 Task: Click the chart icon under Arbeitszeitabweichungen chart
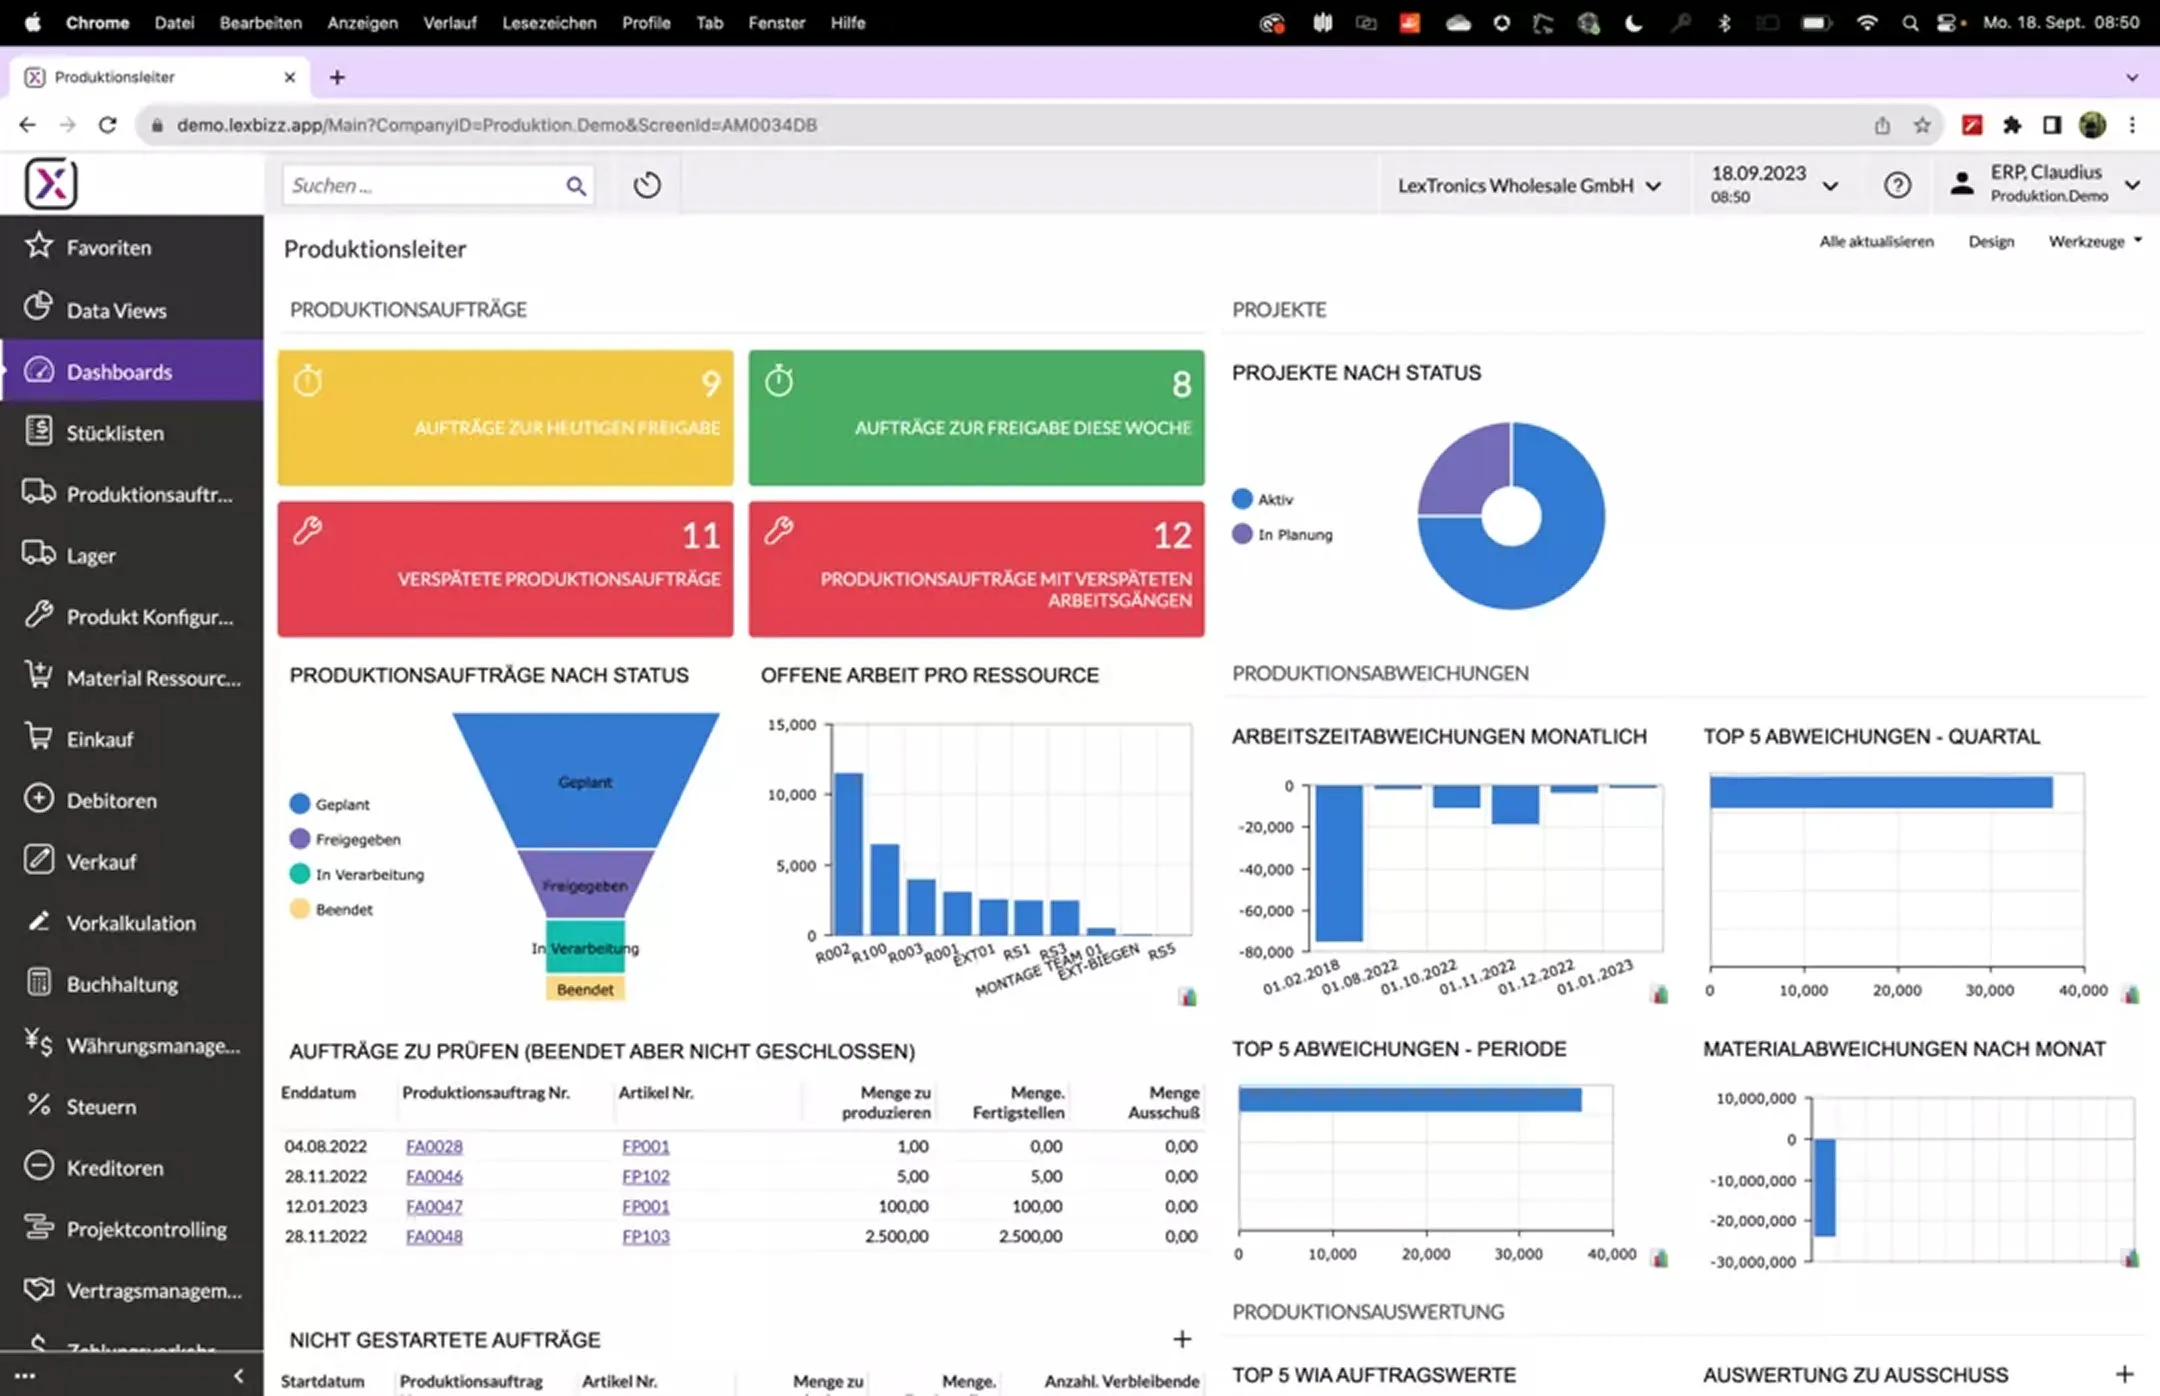(1659, 994)
